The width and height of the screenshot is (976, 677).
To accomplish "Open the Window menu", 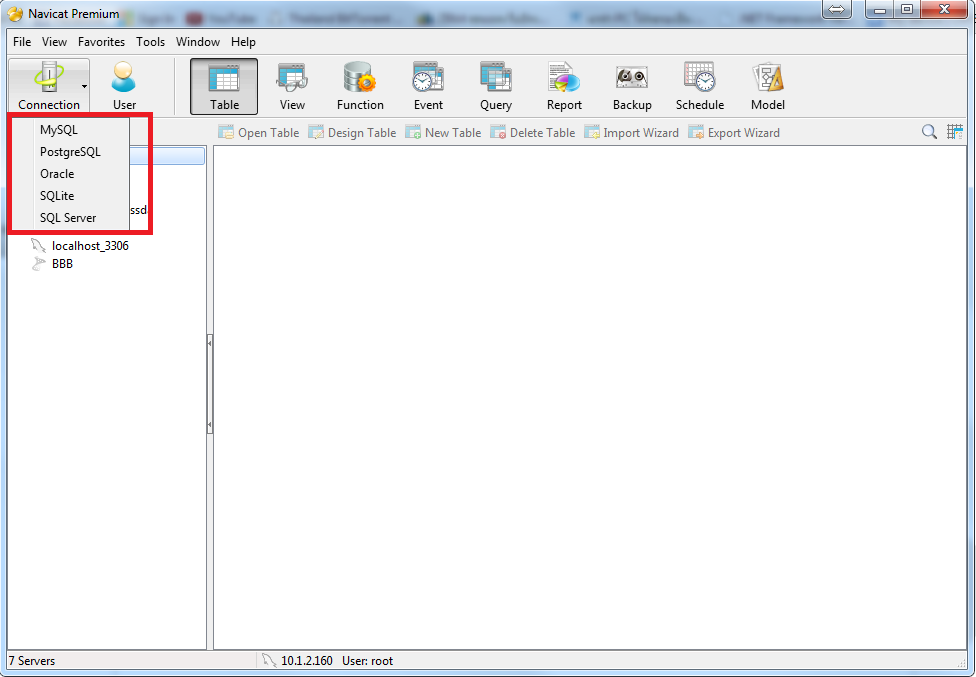I will [x=198, y=42].
